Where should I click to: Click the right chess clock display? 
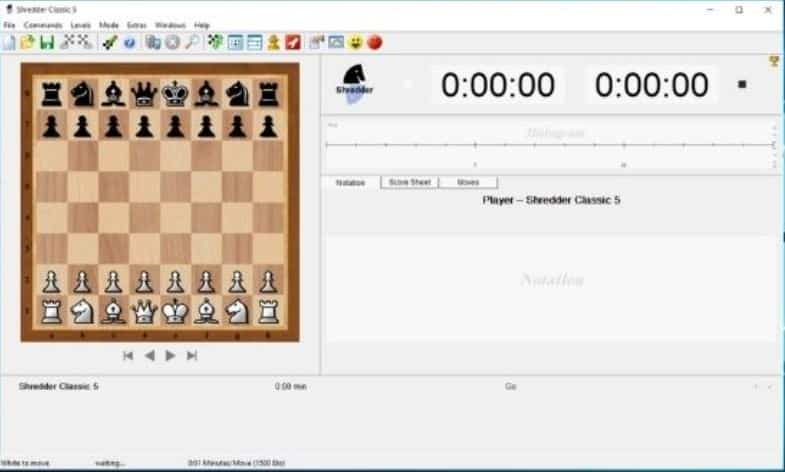(651, 85)
